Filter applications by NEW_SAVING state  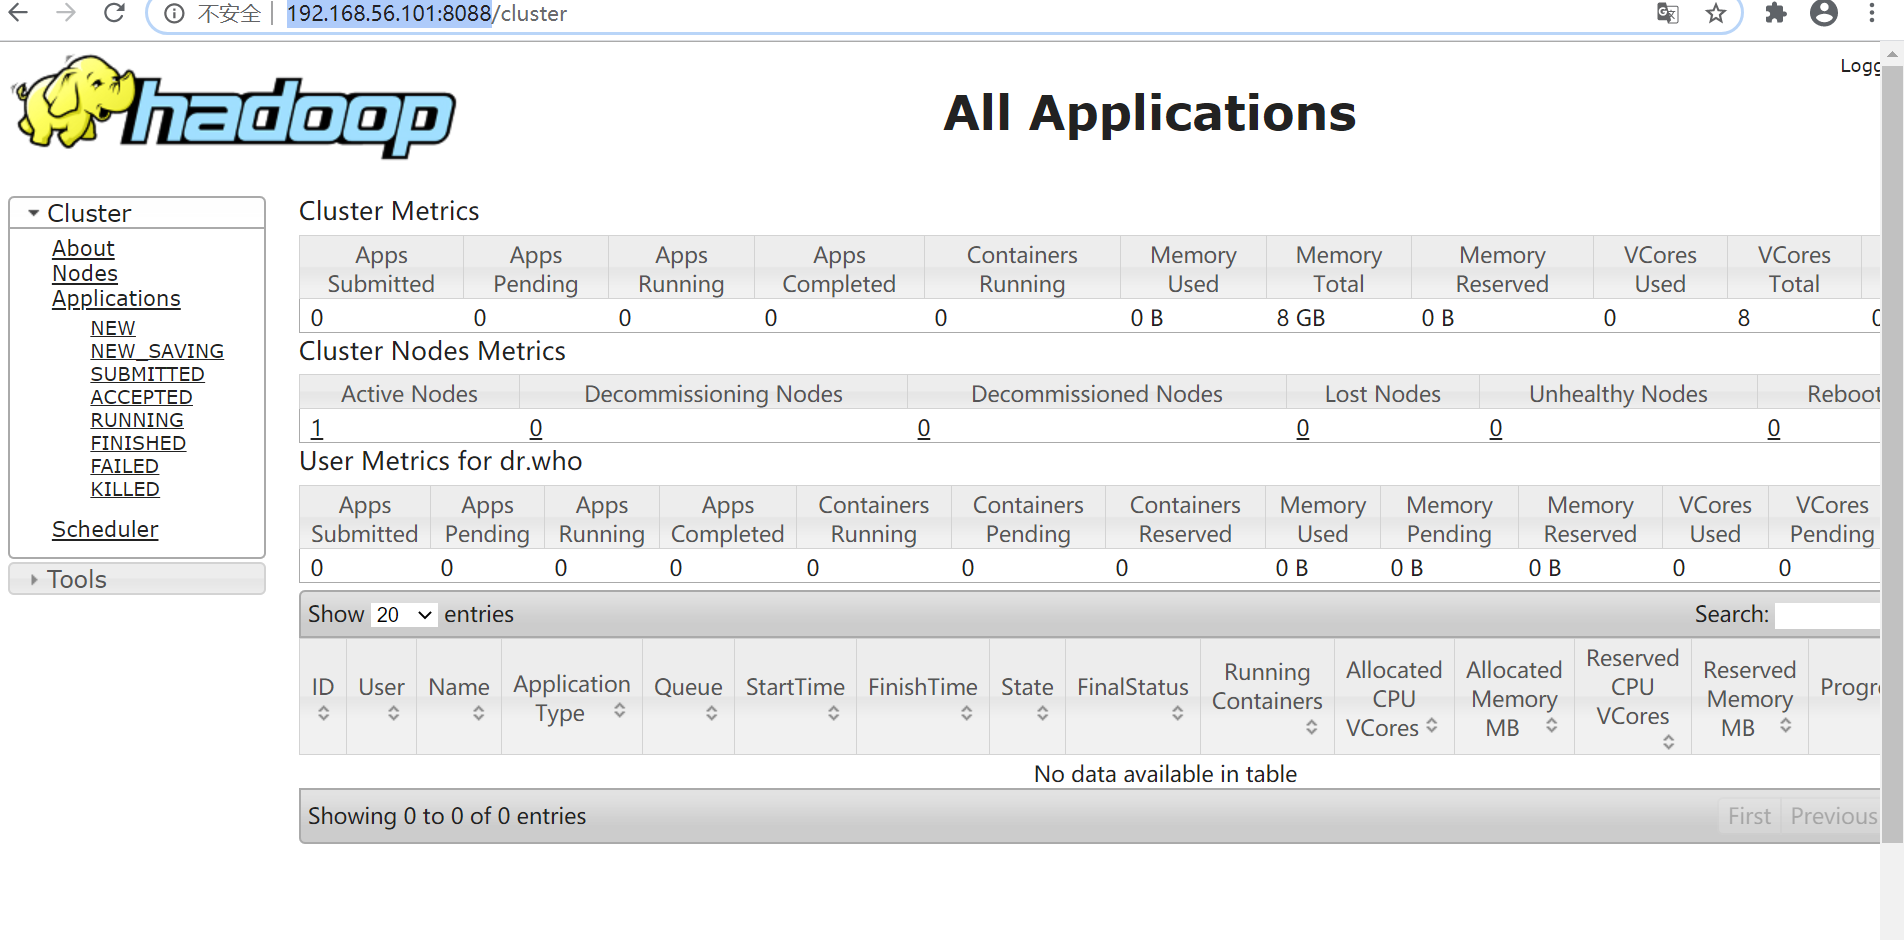(x=157, y=351)
